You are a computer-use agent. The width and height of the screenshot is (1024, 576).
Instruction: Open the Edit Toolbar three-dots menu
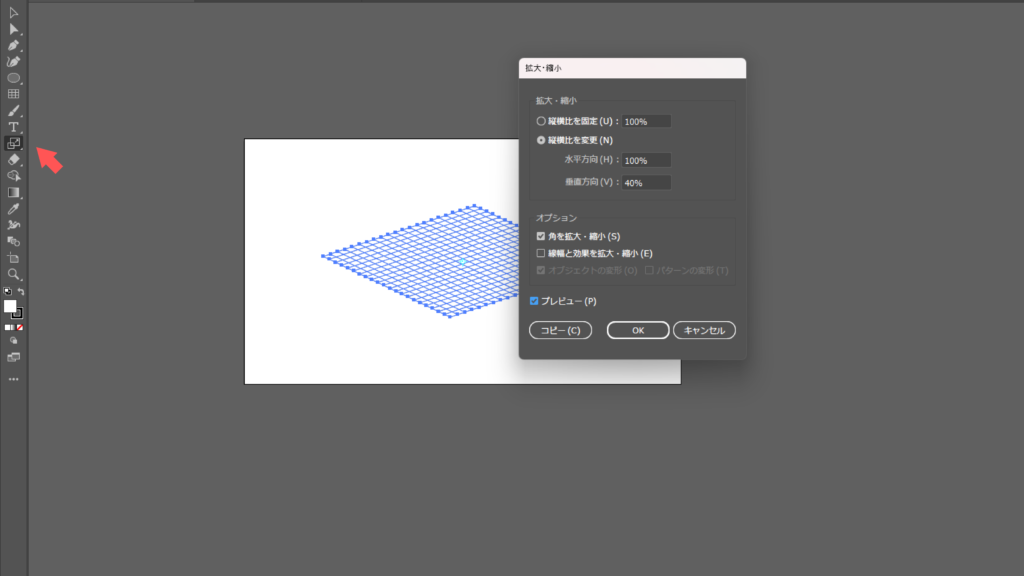[x=14, y=380]
